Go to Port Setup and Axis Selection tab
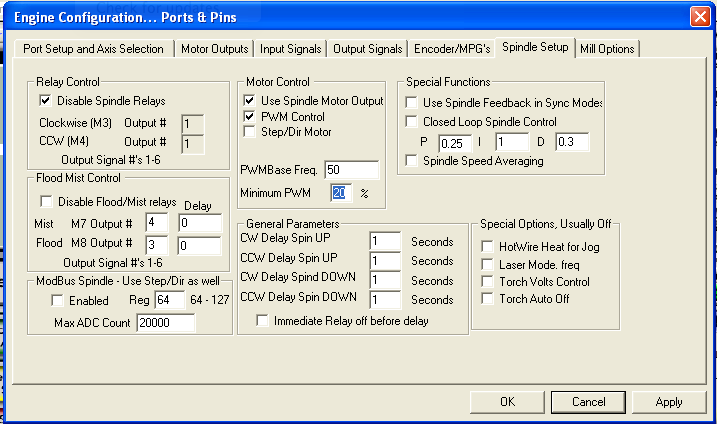717x424 pixels. click(x=92, y=48)
